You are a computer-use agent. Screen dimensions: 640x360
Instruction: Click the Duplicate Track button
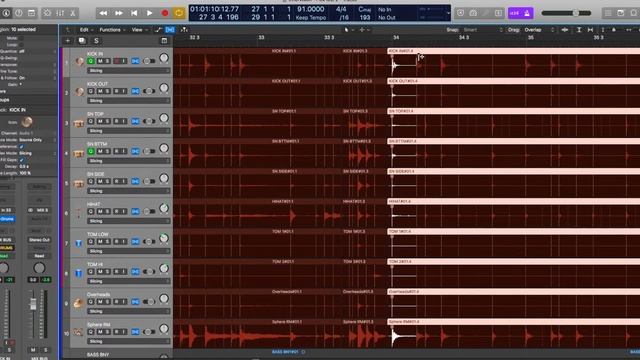pos(82,40)
